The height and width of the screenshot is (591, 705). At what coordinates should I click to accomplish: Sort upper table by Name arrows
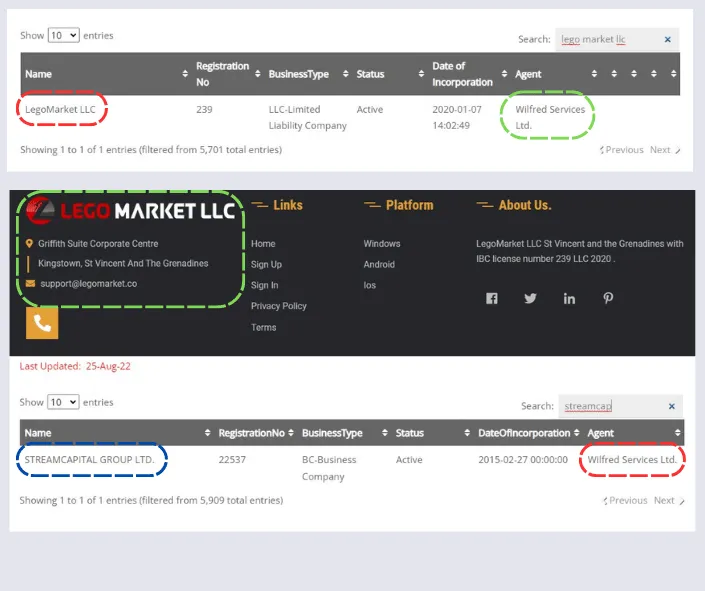(x=185, y=74)
